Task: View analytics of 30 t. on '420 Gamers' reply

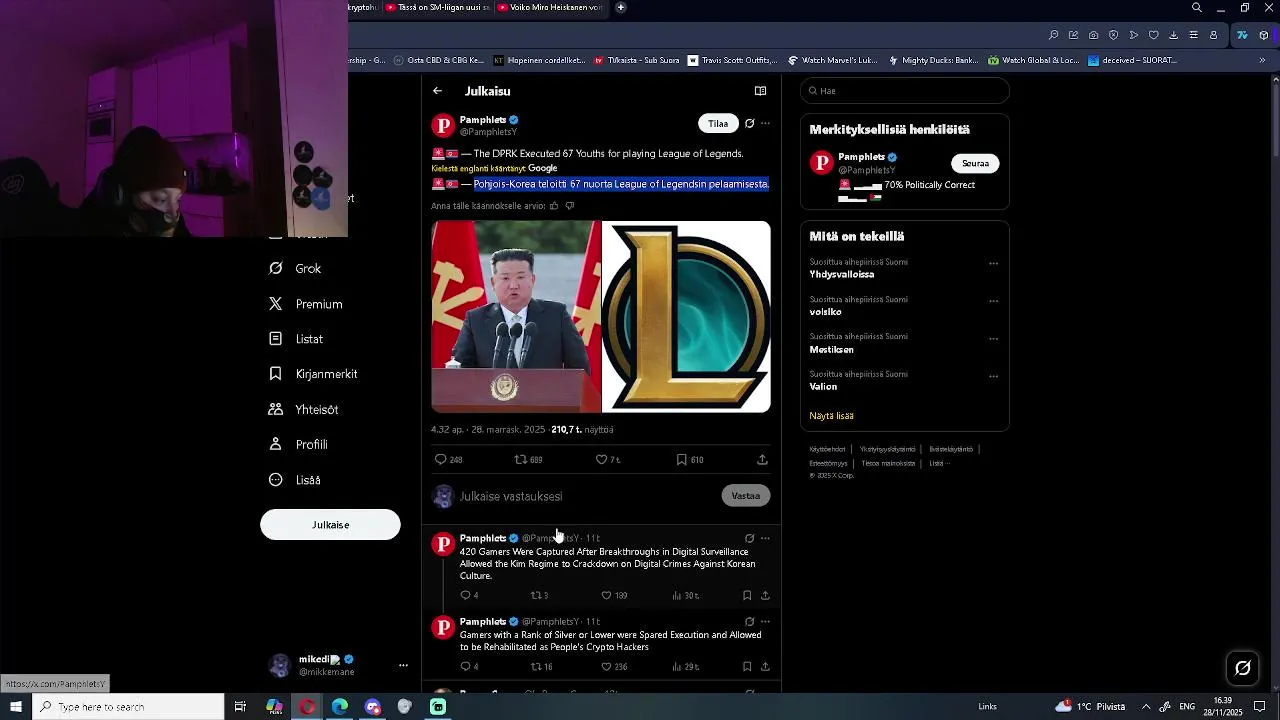Action: tap(685, 596)
